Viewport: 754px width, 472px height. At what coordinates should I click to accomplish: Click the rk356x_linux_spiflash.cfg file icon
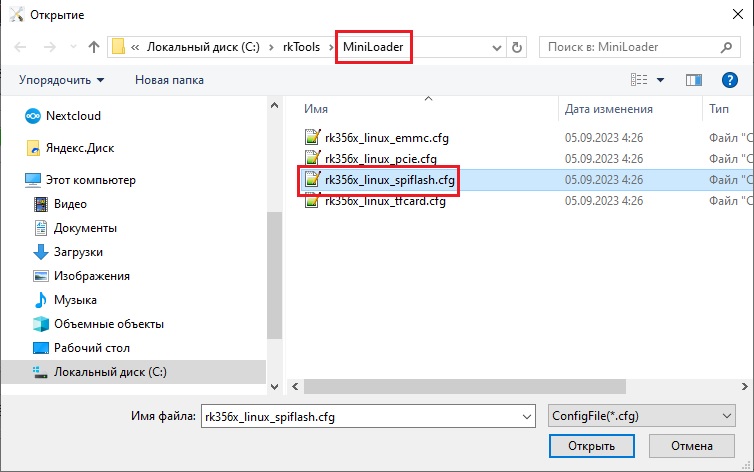click(x=313, y=179)
